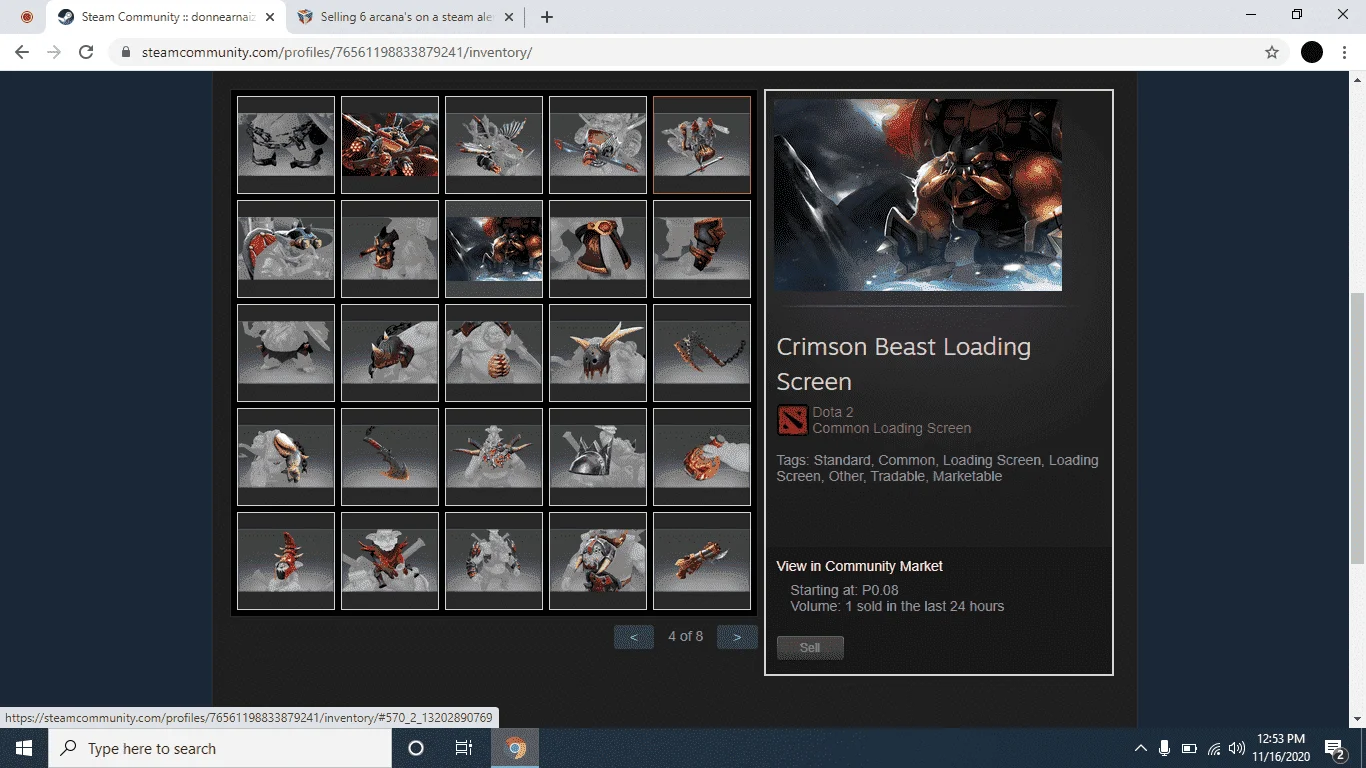The width and height of the screenshot is (1366, 768).
Task: Click the Sell button
Action: (x=810, y=648)
